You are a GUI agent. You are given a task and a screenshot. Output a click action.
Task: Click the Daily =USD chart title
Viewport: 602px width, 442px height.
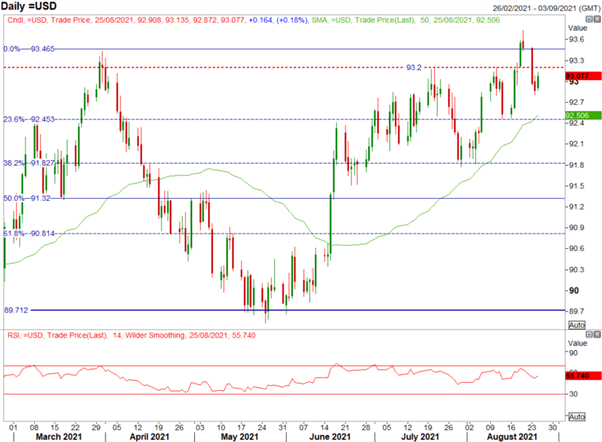(x=29, y=6)
